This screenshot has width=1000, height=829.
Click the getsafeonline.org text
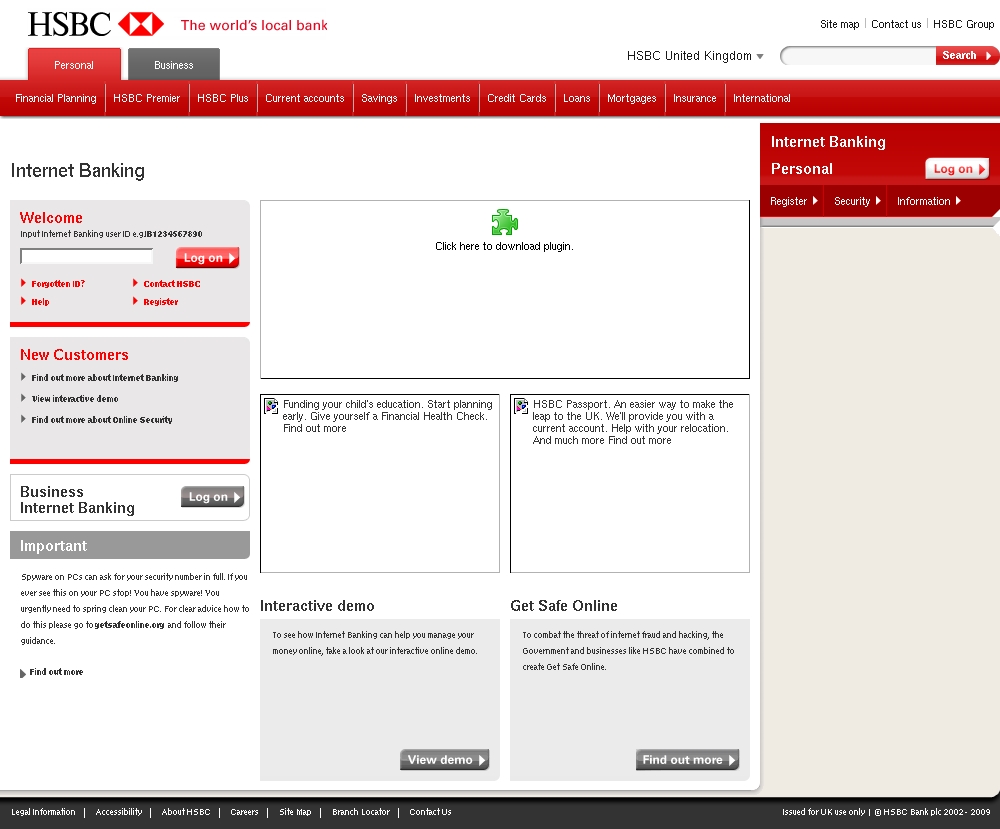click(x=129, y=625)
